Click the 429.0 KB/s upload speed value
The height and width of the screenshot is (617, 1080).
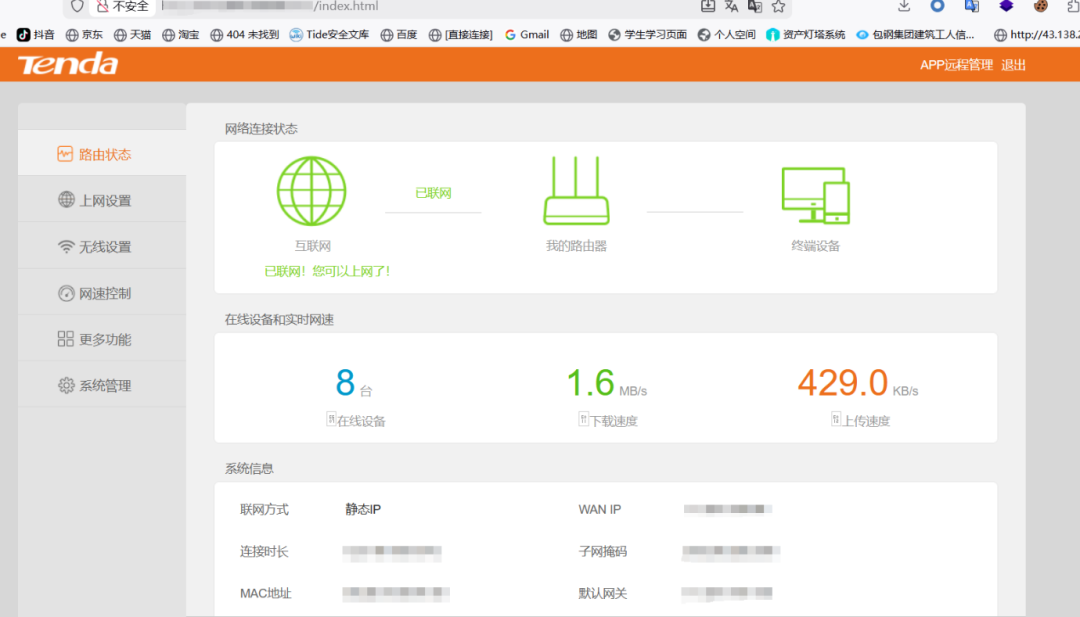click(843, 383)
